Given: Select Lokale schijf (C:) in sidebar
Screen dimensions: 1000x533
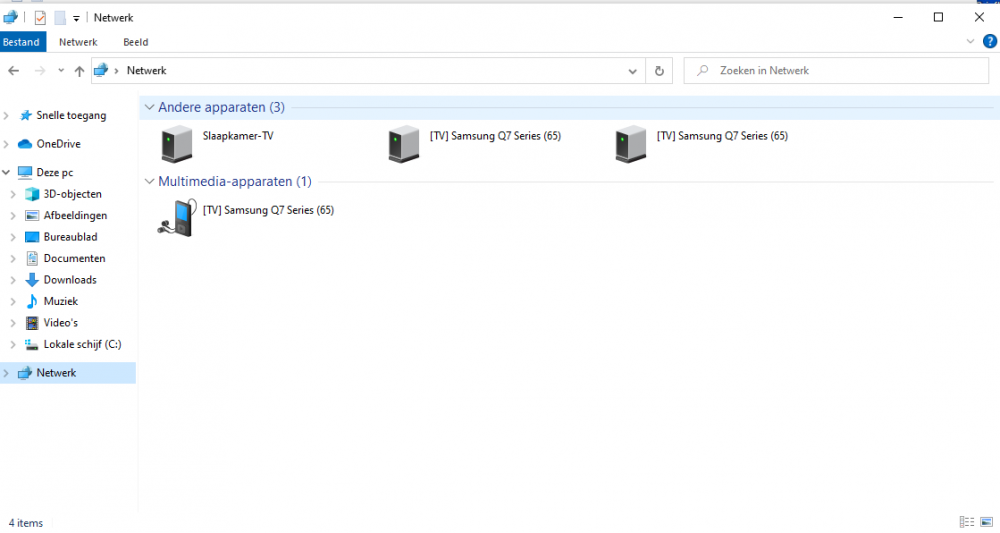Looking at the screenshot, I should [x=82, y=344].
